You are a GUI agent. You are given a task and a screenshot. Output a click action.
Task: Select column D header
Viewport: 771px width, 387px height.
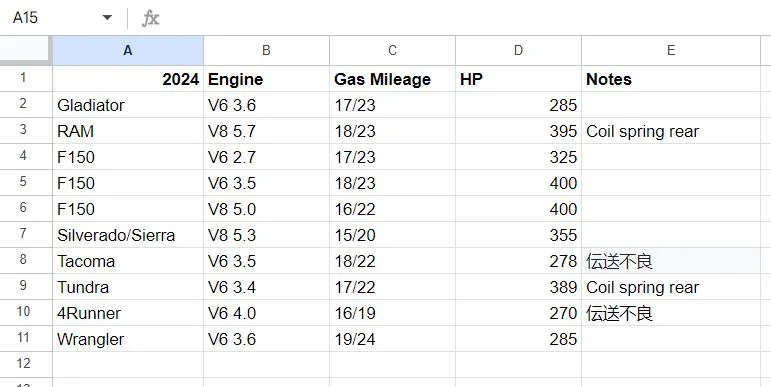[x=518, y=50]
